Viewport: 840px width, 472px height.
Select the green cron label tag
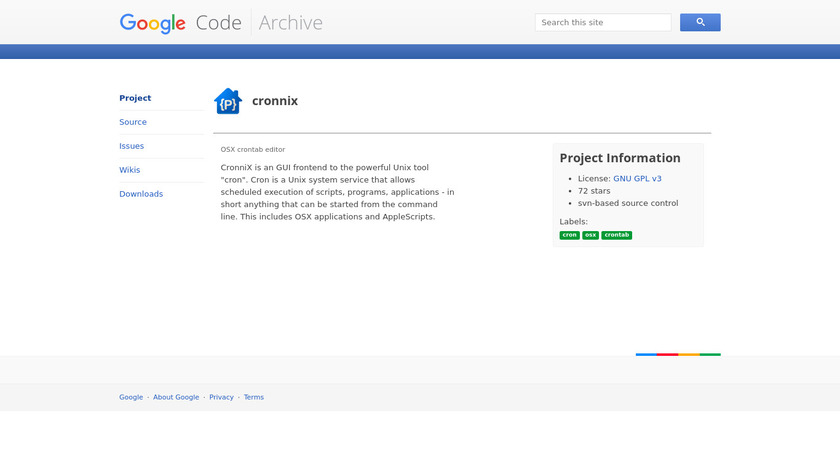569,235
